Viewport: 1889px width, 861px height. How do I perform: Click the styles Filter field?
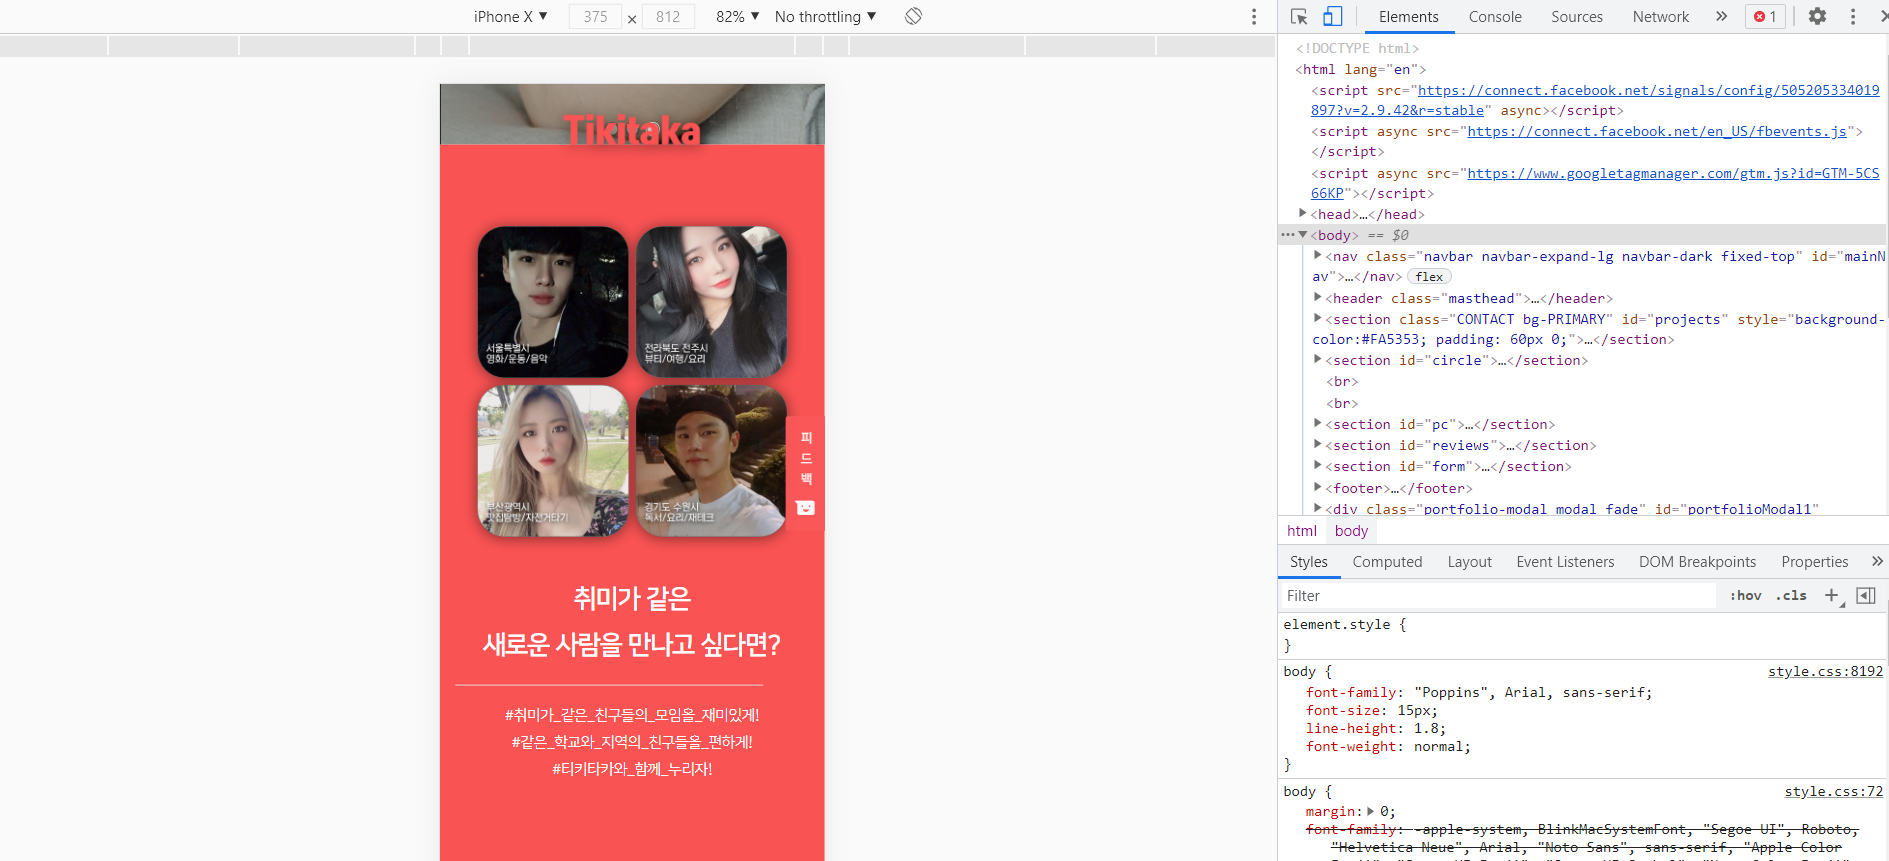tap(1499, 595)
